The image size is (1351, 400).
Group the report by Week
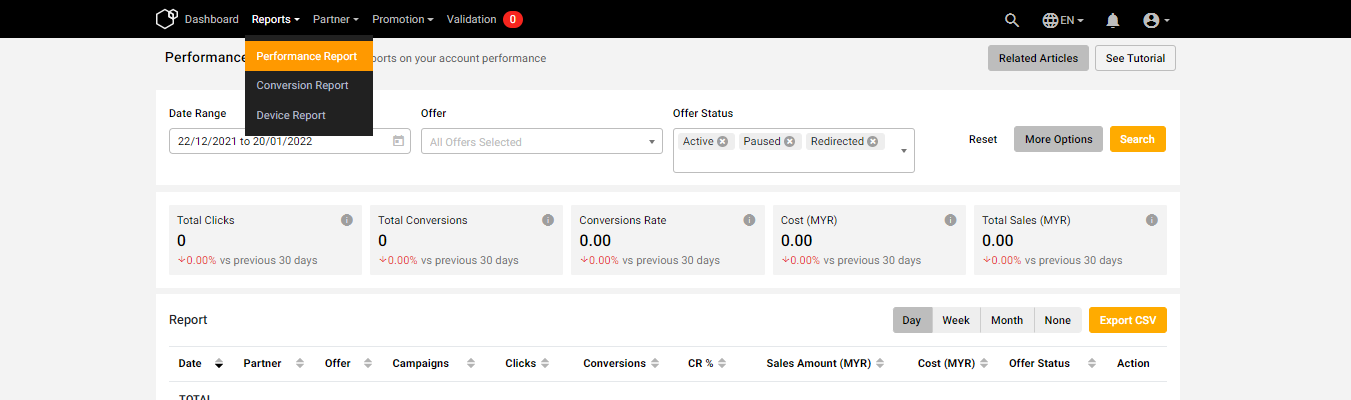[x=956, y=320]
